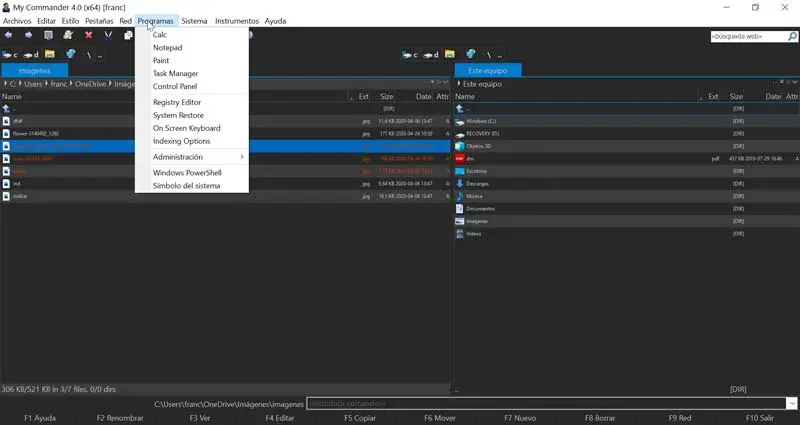Click the Objetos 3D folder icon
The height and width of the screenshot is (425, 800).
pos(460,146)
